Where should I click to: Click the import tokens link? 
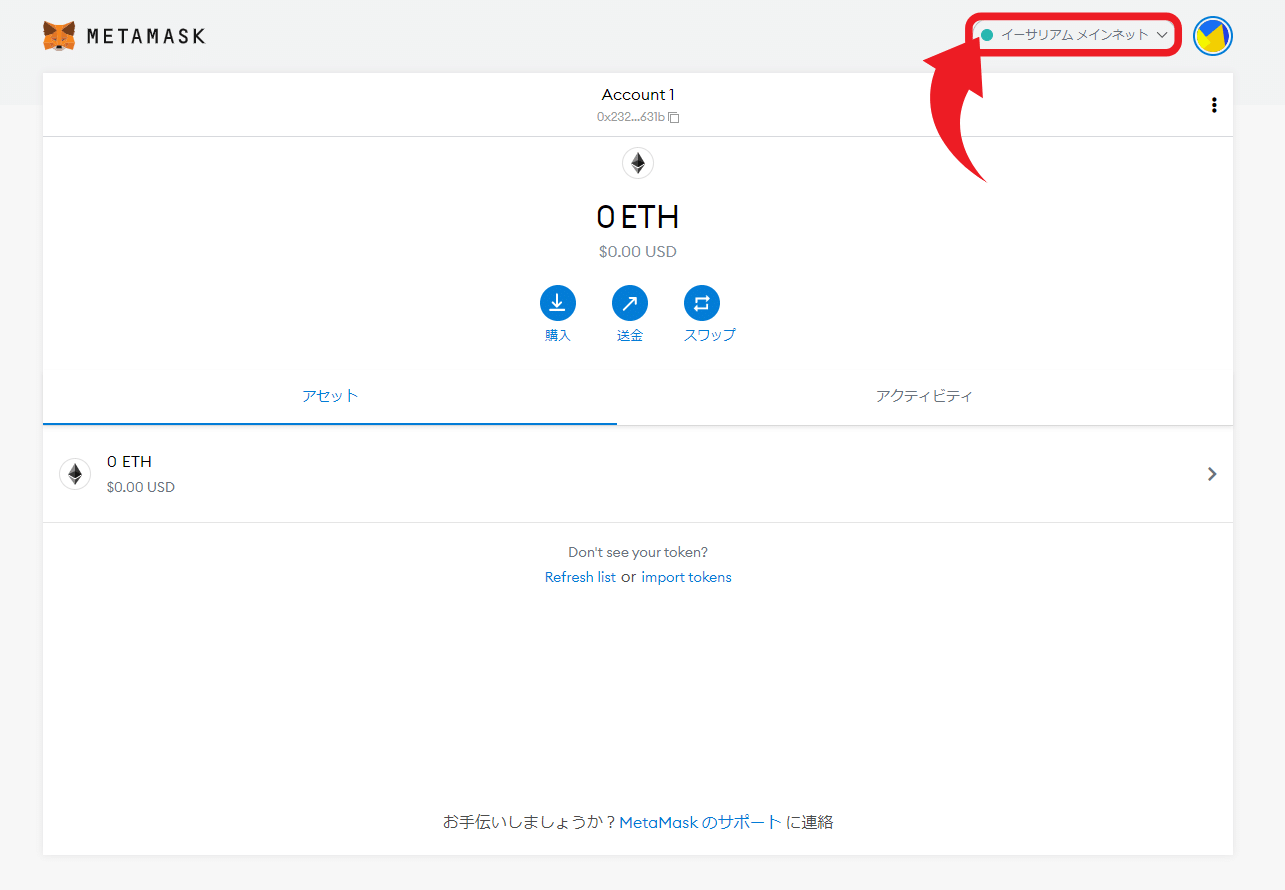pos(686,577)
